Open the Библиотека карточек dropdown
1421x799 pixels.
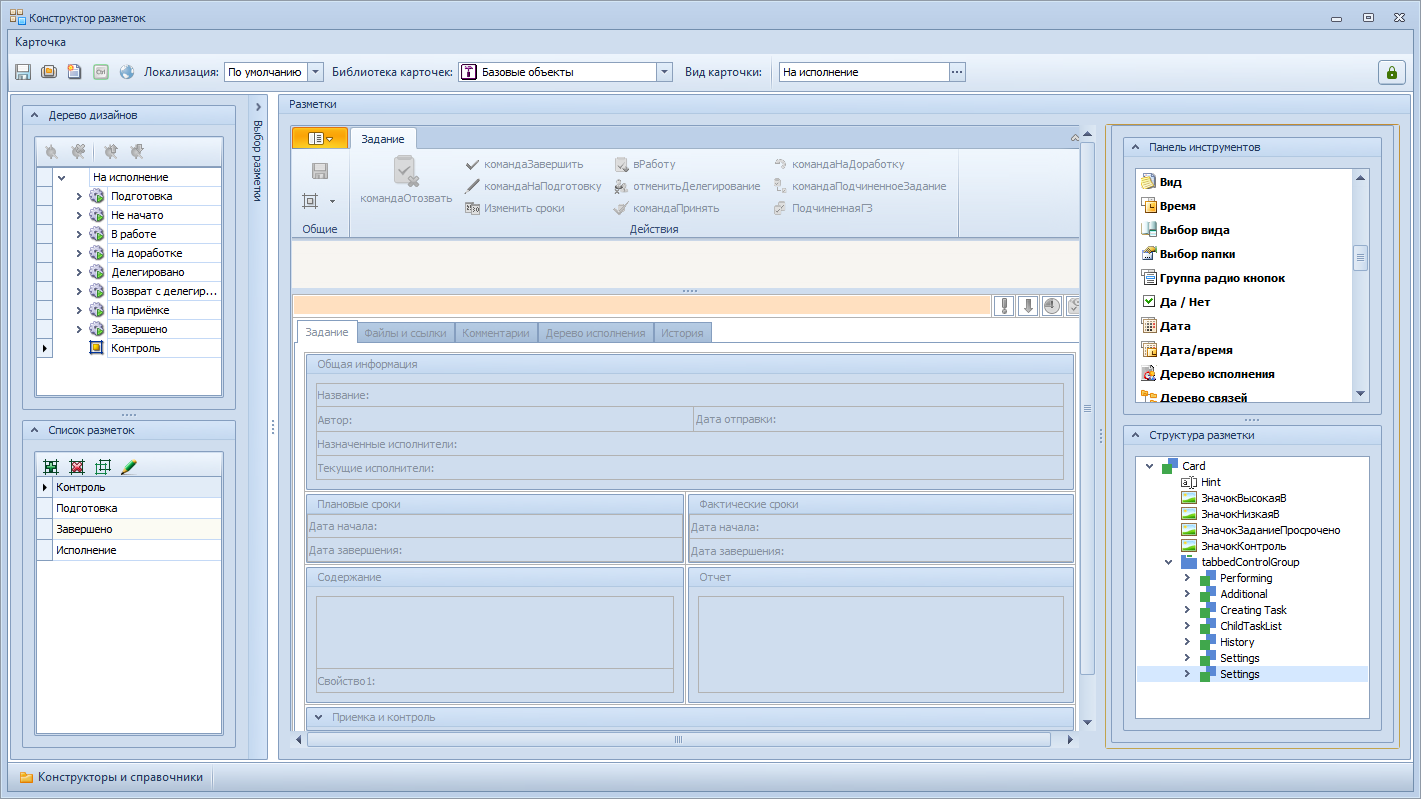pyautogui.click(x=664, y=72)
